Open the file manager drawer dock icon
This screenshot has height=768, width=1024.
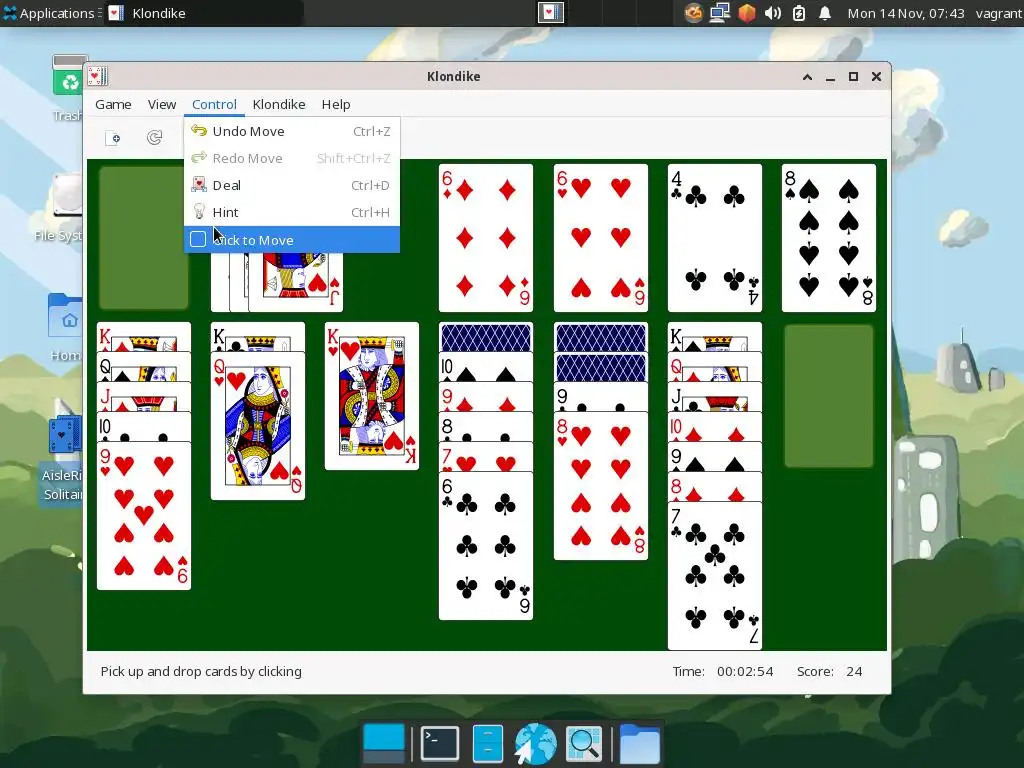tap(487, 743)
